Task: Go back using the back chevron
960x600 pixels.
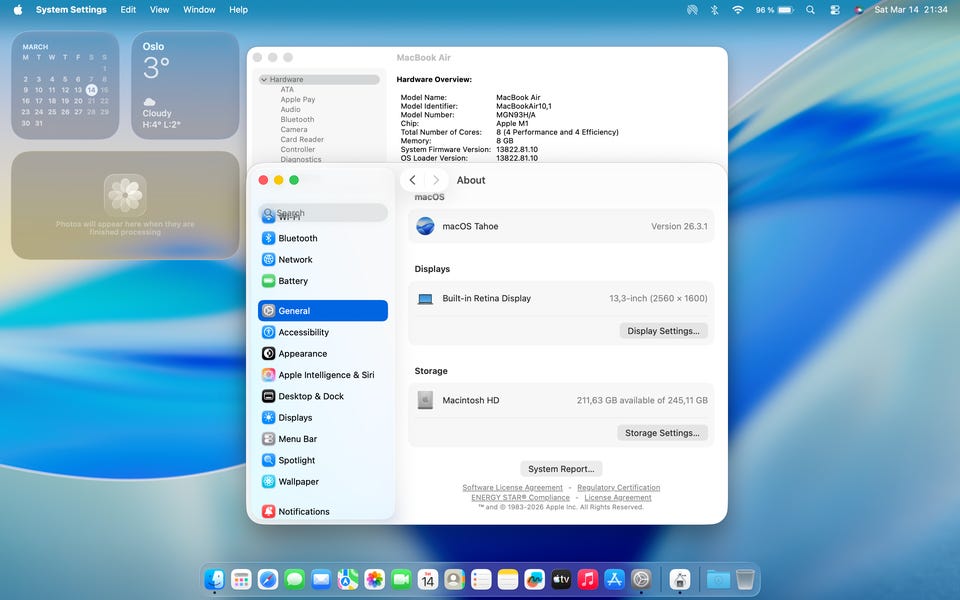Action: pos(413,180)
